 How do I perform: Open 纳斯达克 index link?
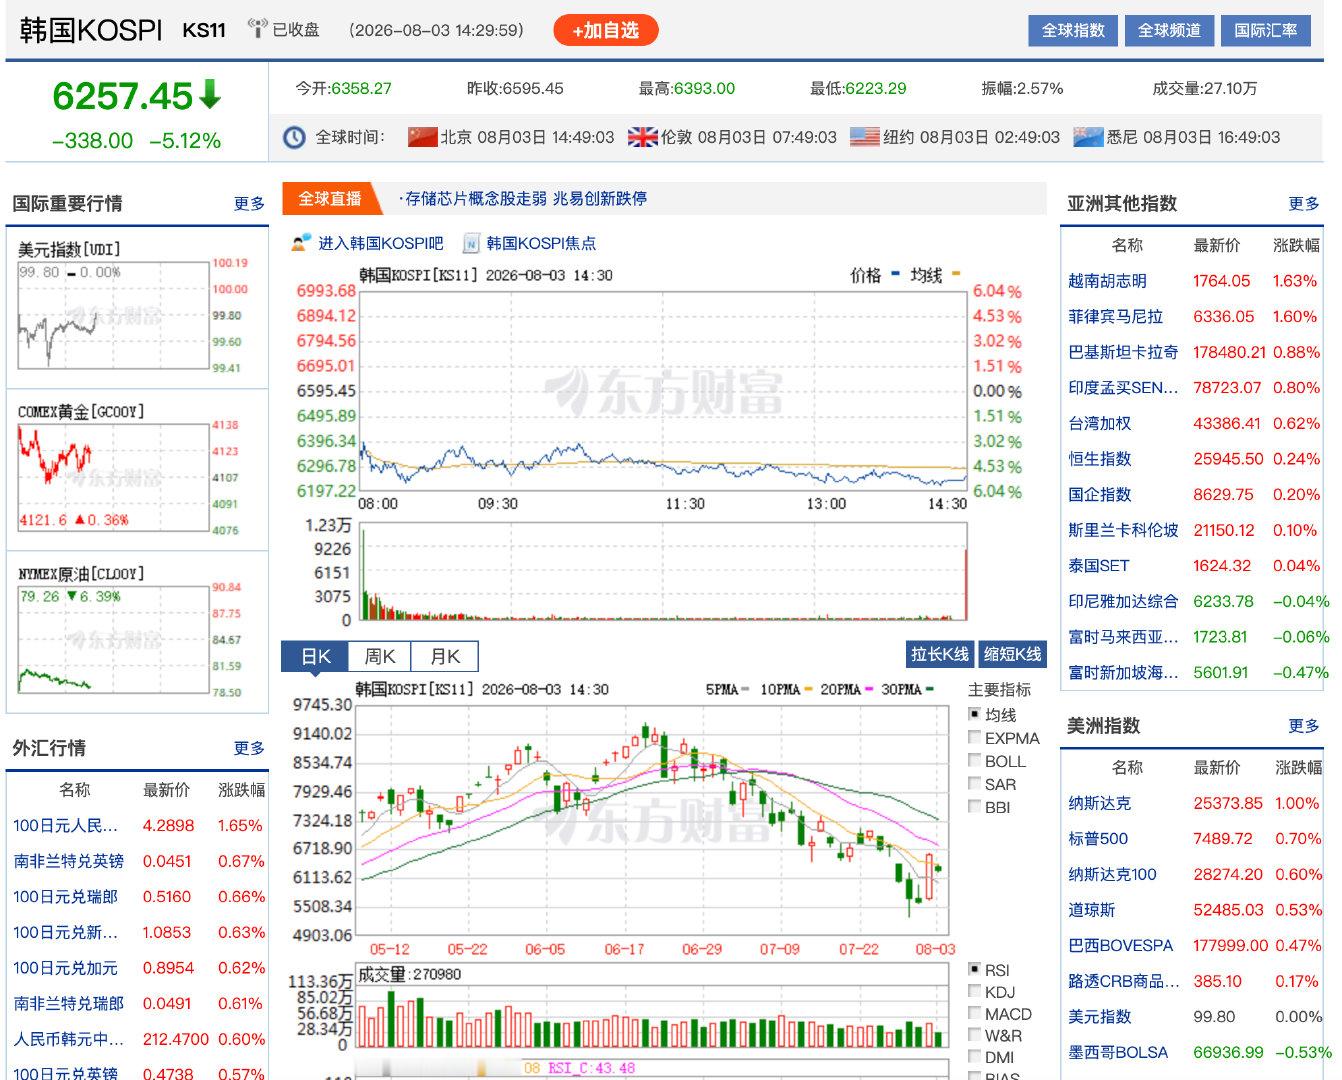coord(1100,803)
